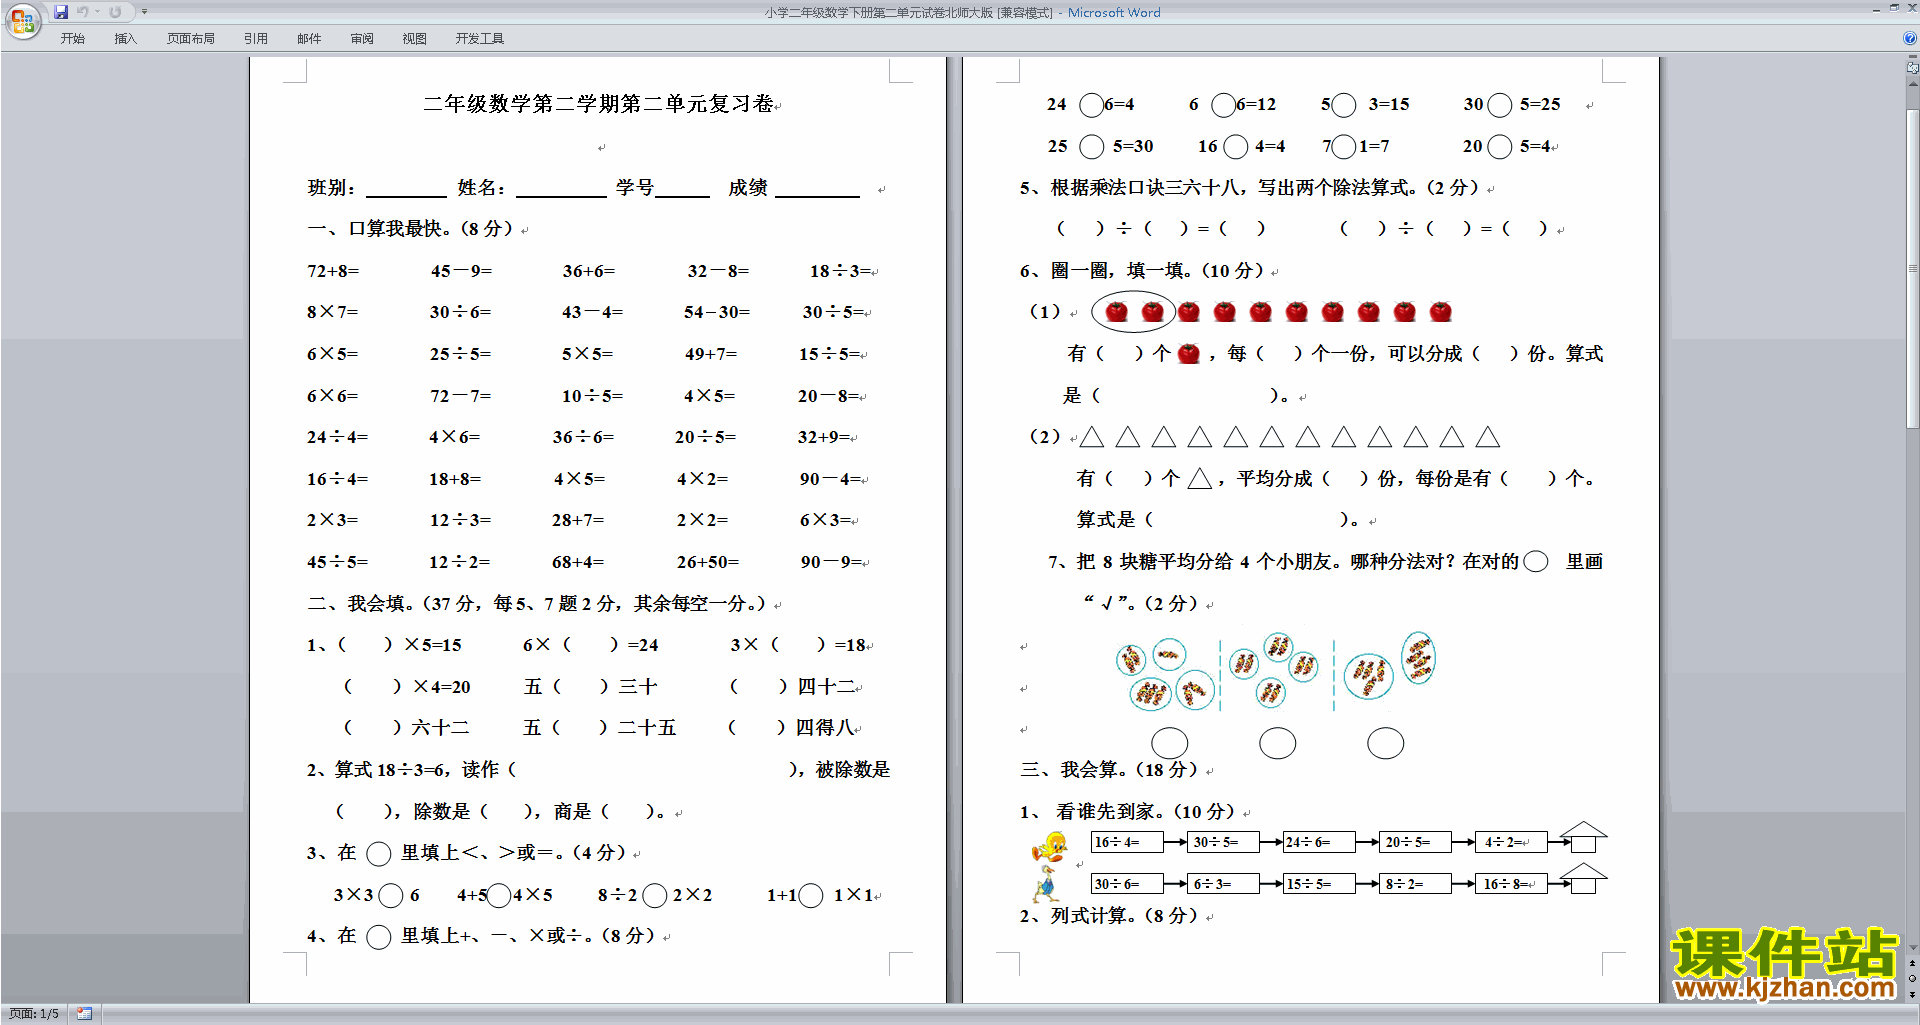
Task: Click the page count 页面: 1/5 in status bar
Action: (34, 1014)
